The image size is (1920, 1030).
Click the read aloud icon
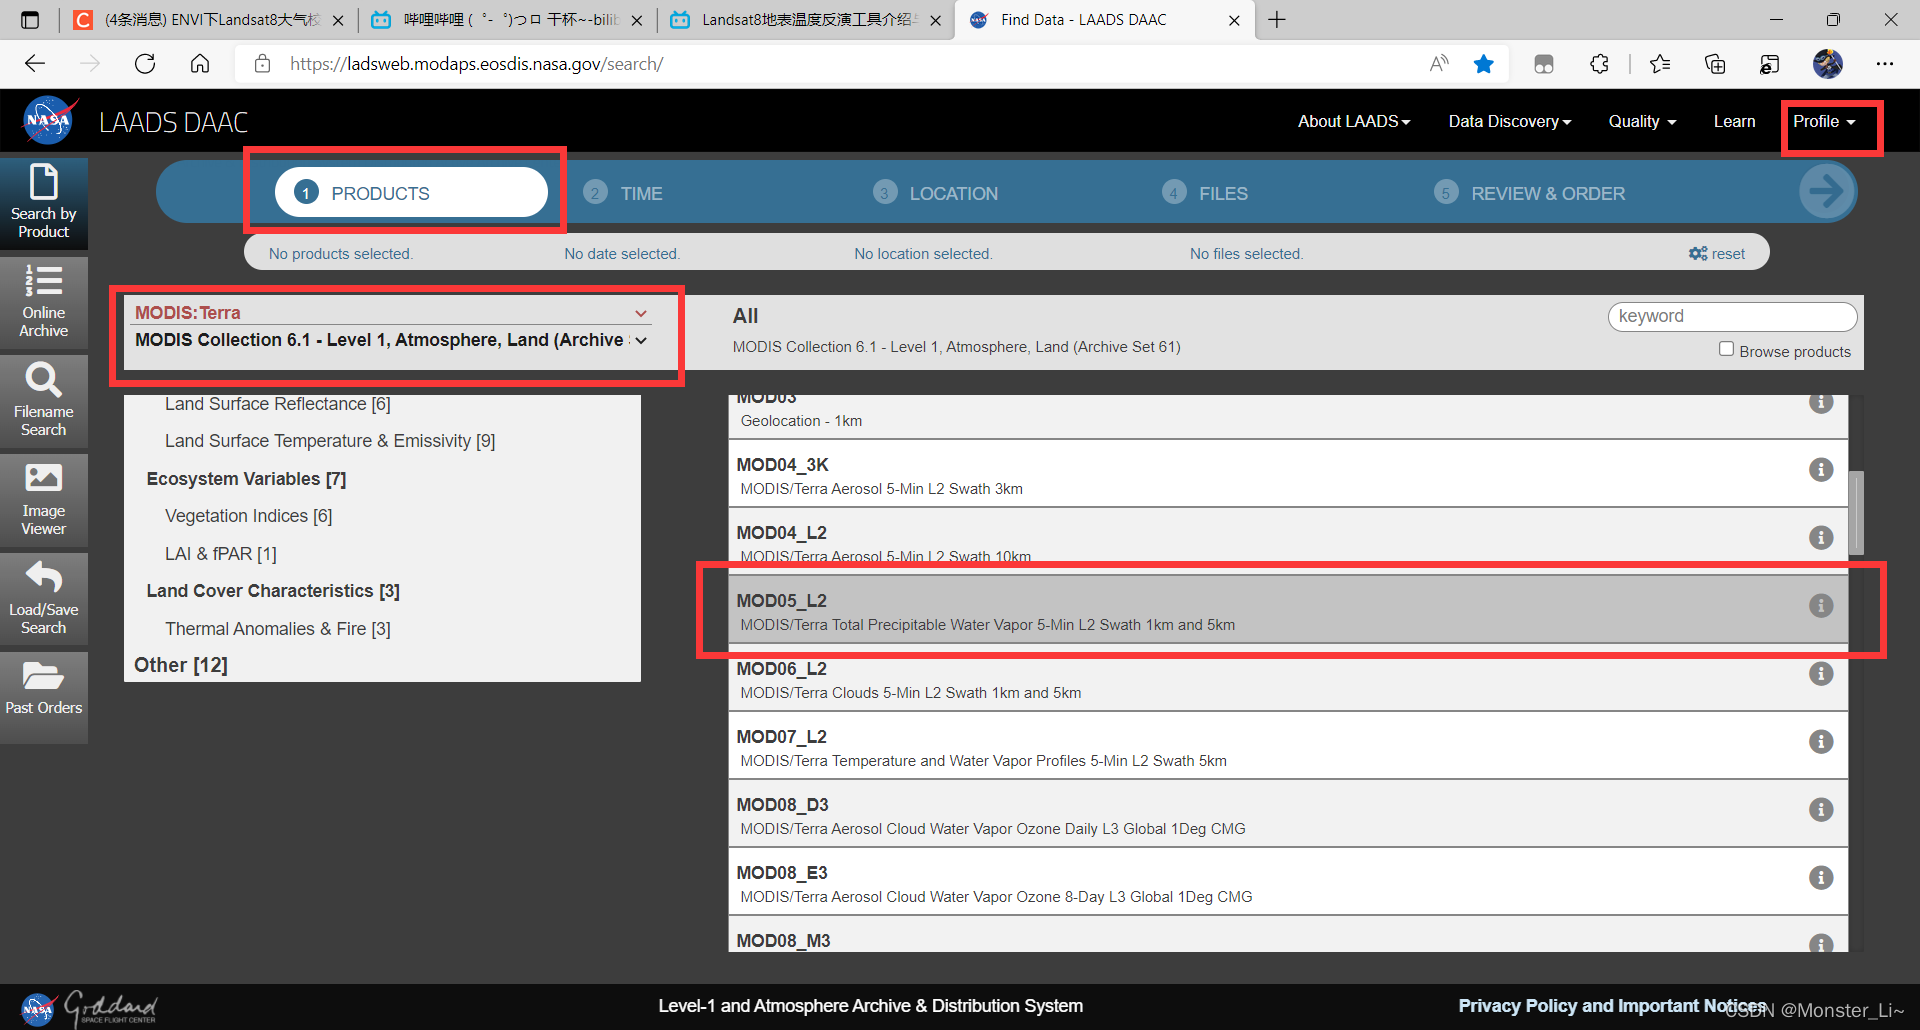tap(1439, 64)
